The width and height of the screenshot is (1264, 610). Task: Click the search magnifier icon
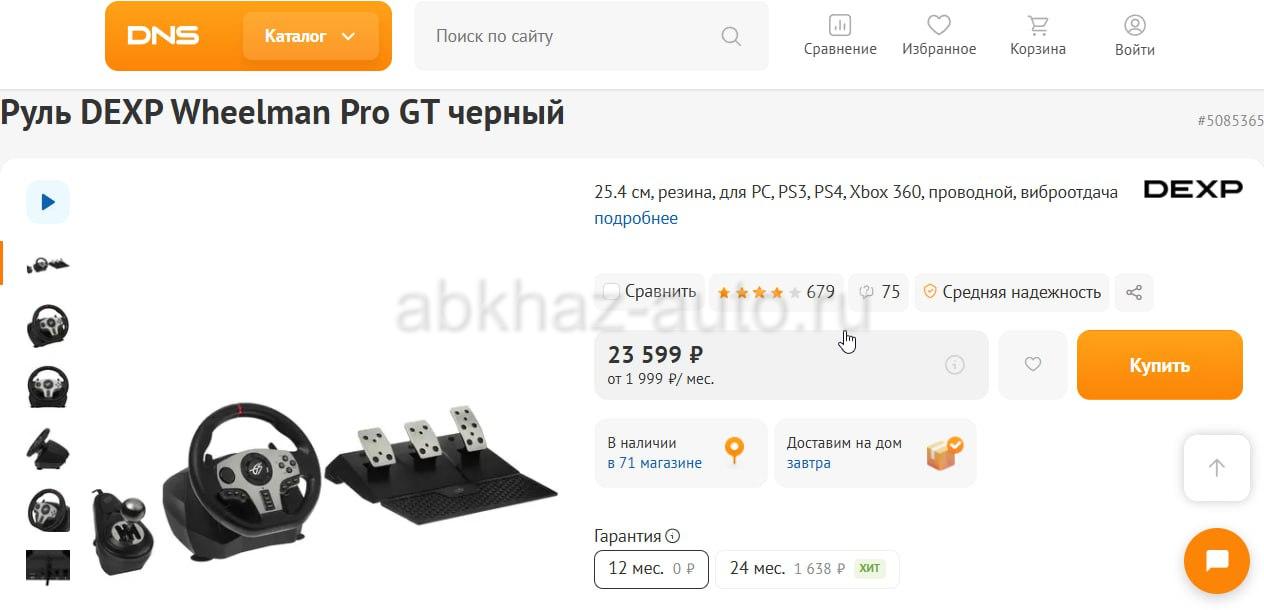click(731, 36)
